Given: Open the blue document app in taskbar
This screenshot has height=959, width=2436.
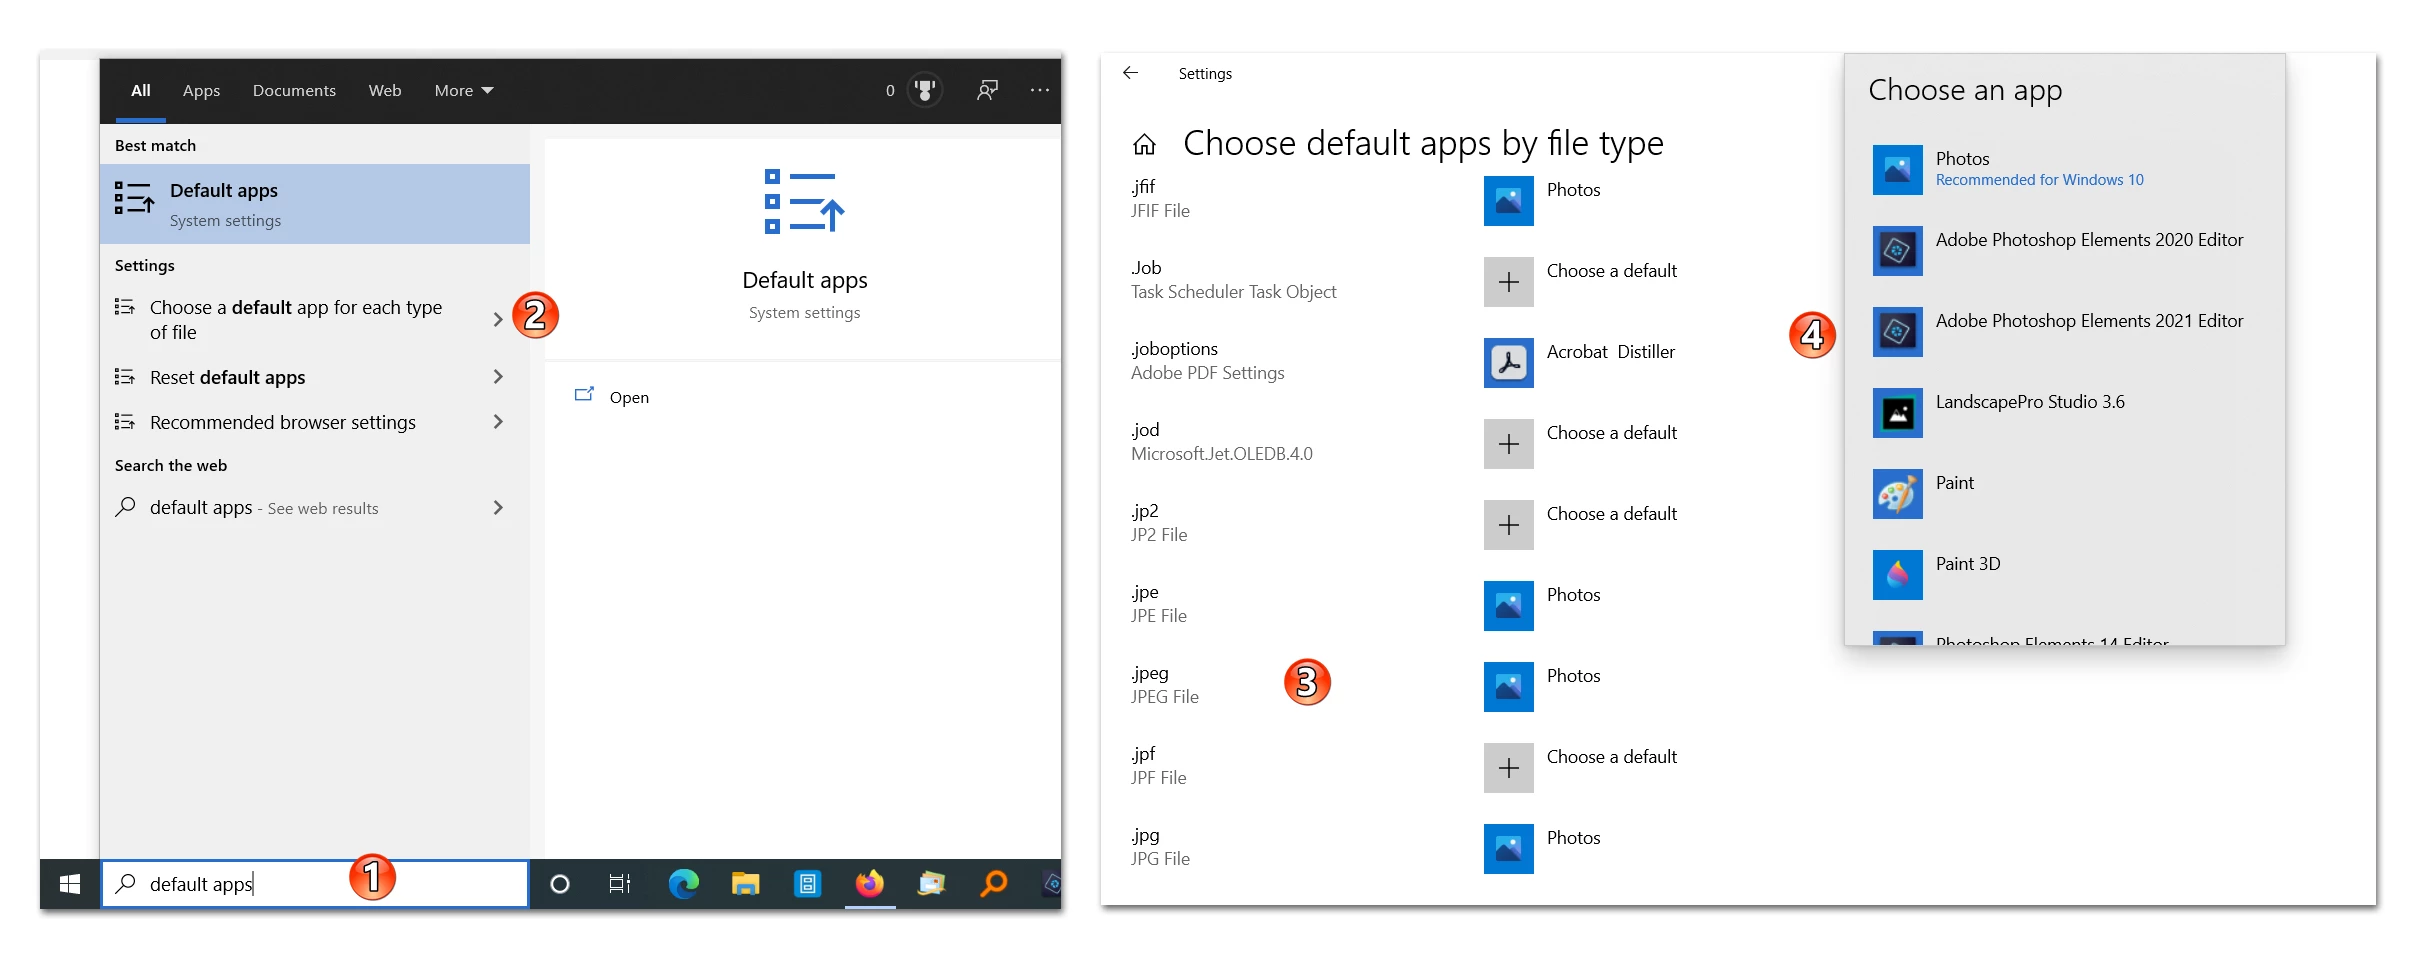Looking at the screenshot, I should pos(807,884).
